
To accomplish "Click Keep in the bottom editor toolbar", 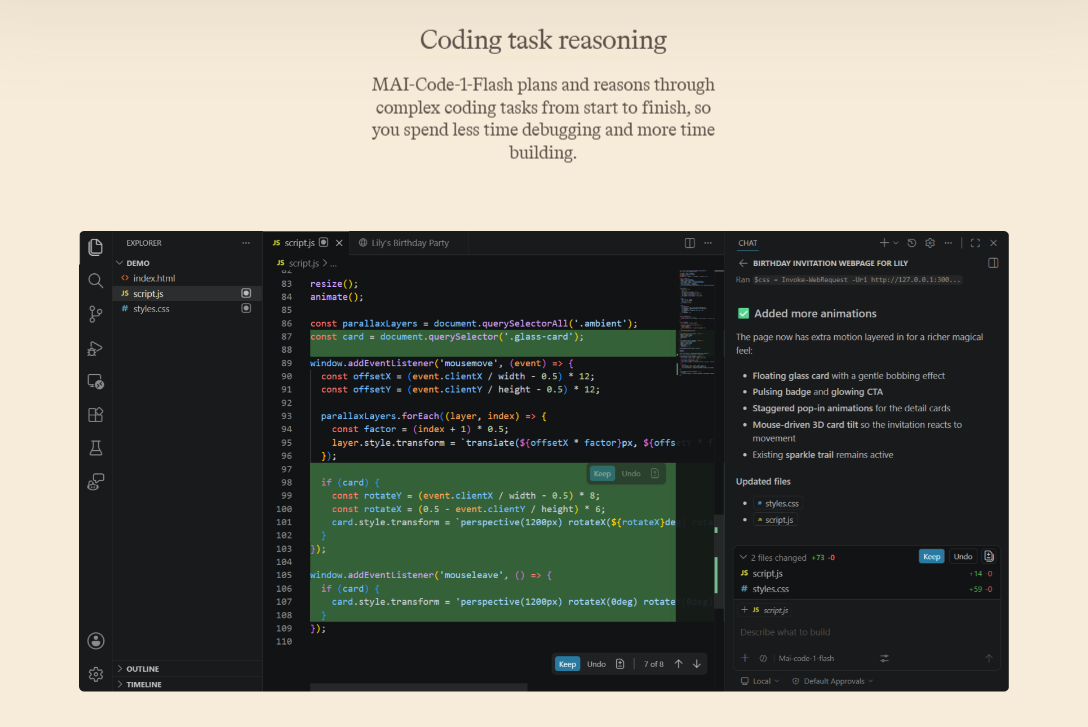I will (567, 664).
